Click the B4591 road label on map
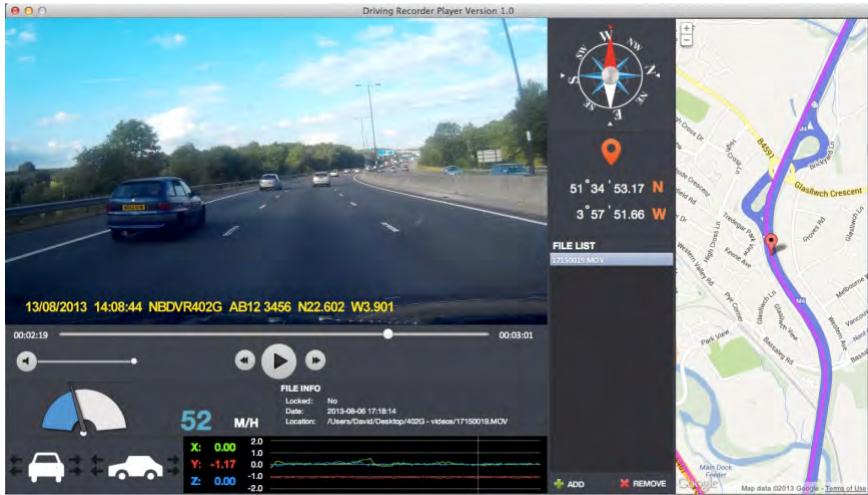 point(766,150)
